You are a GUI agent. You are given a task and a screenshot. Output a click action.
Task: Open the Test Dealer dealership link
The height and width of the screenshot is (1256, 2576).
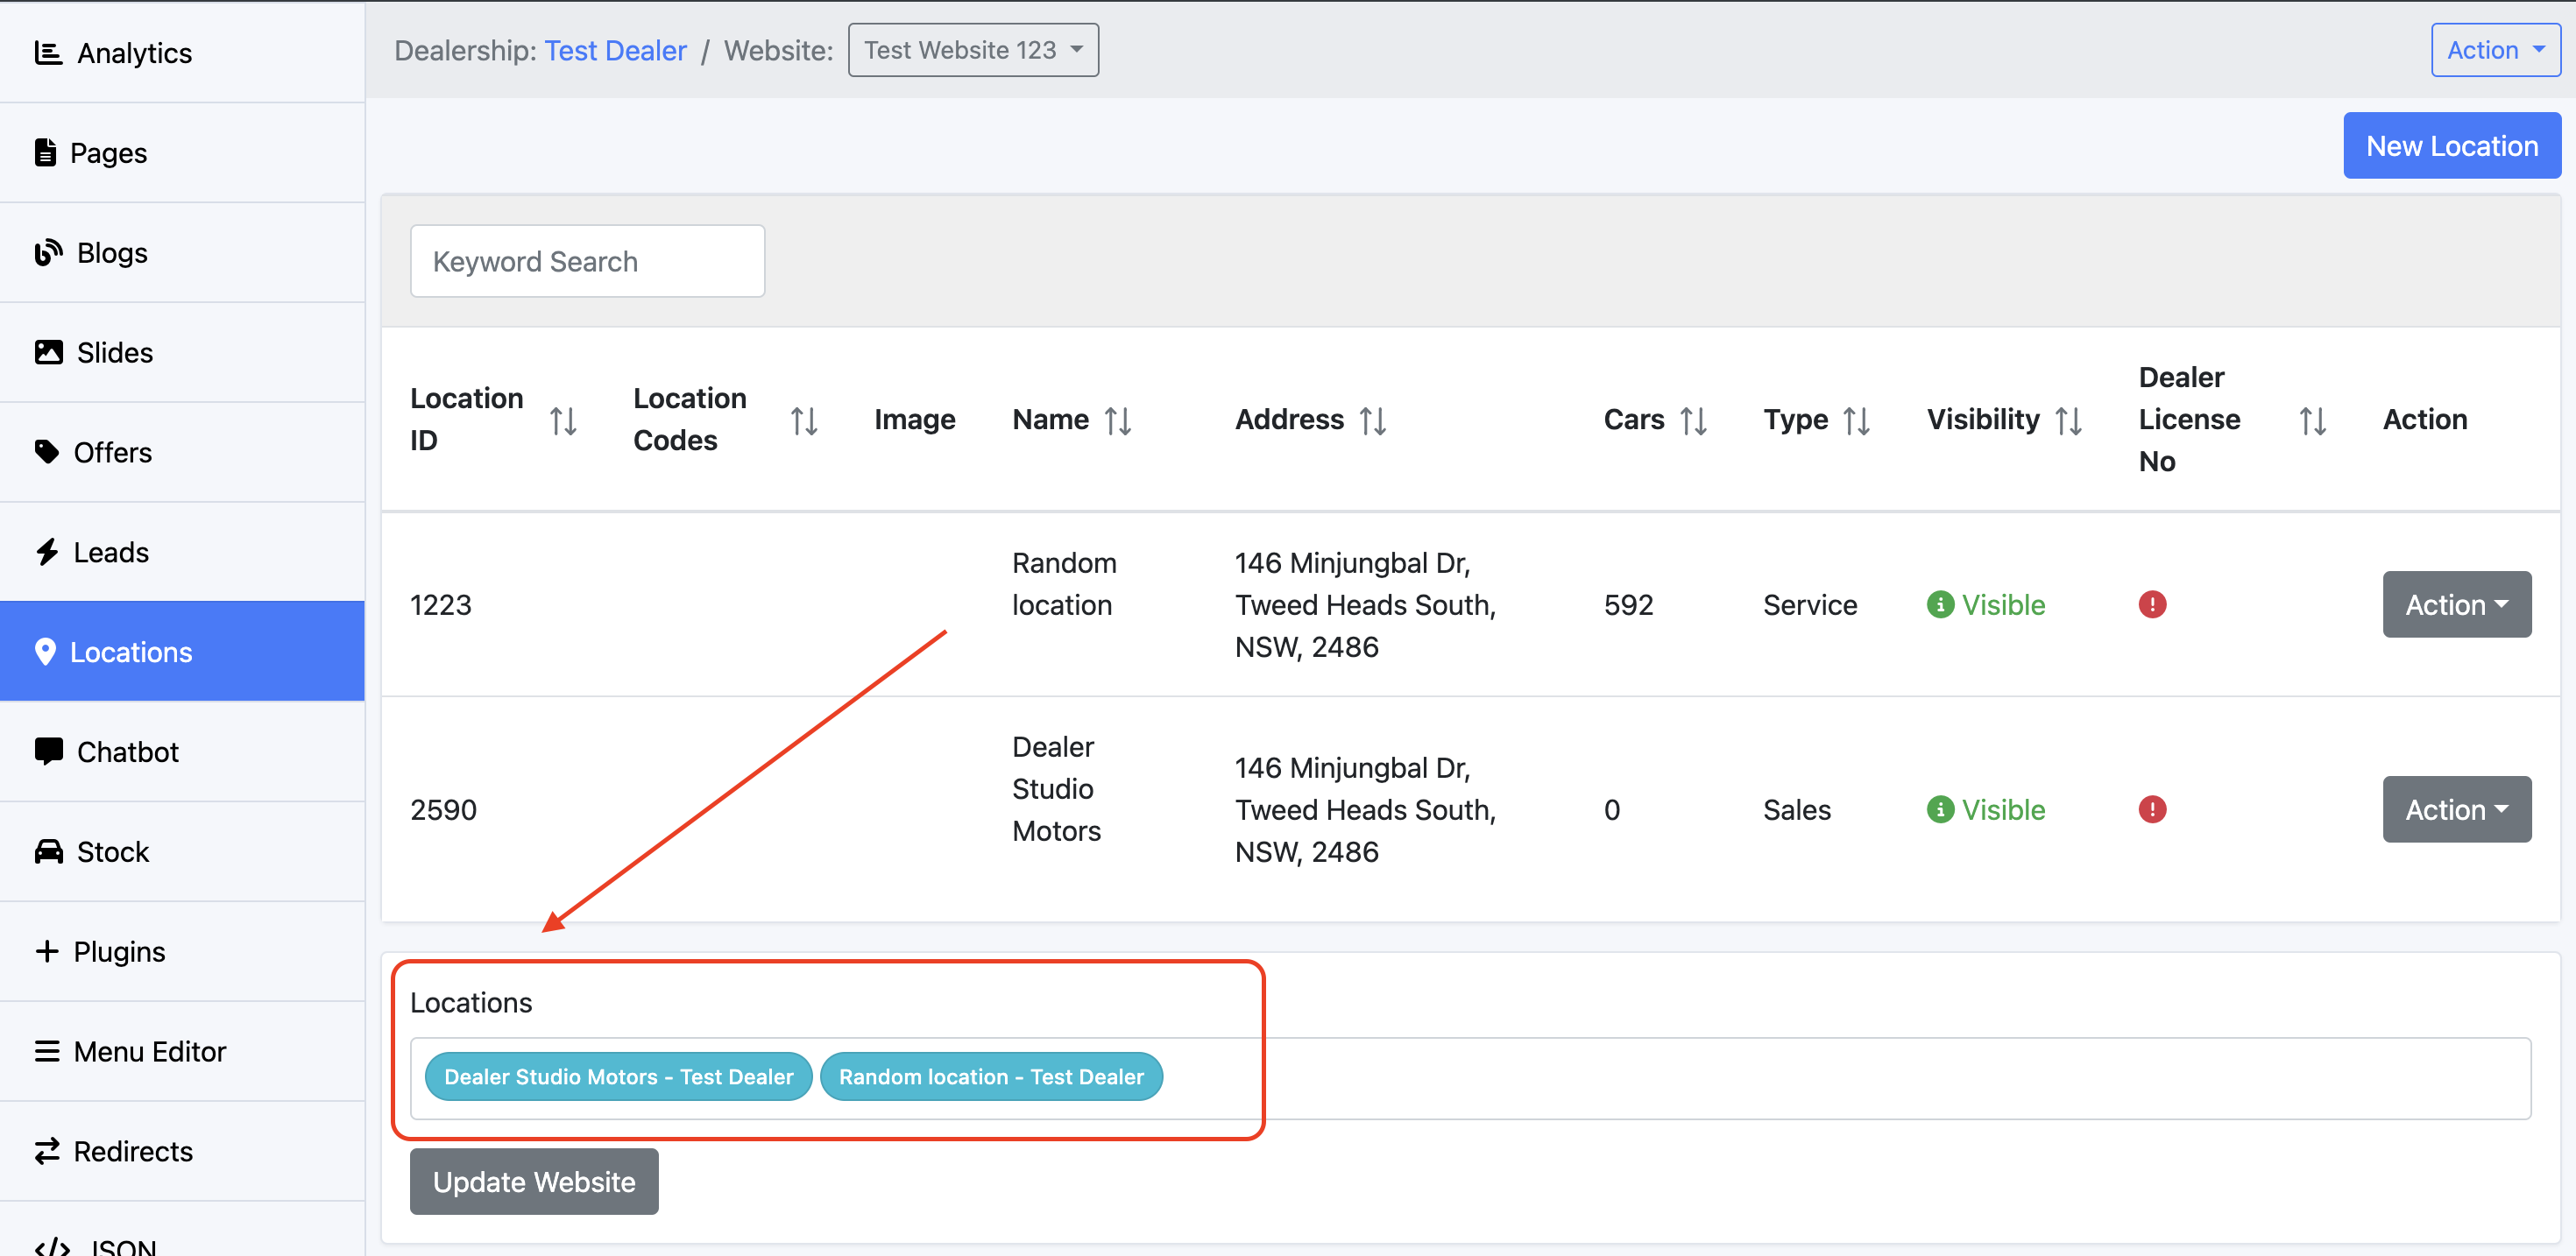coord(615,50)
